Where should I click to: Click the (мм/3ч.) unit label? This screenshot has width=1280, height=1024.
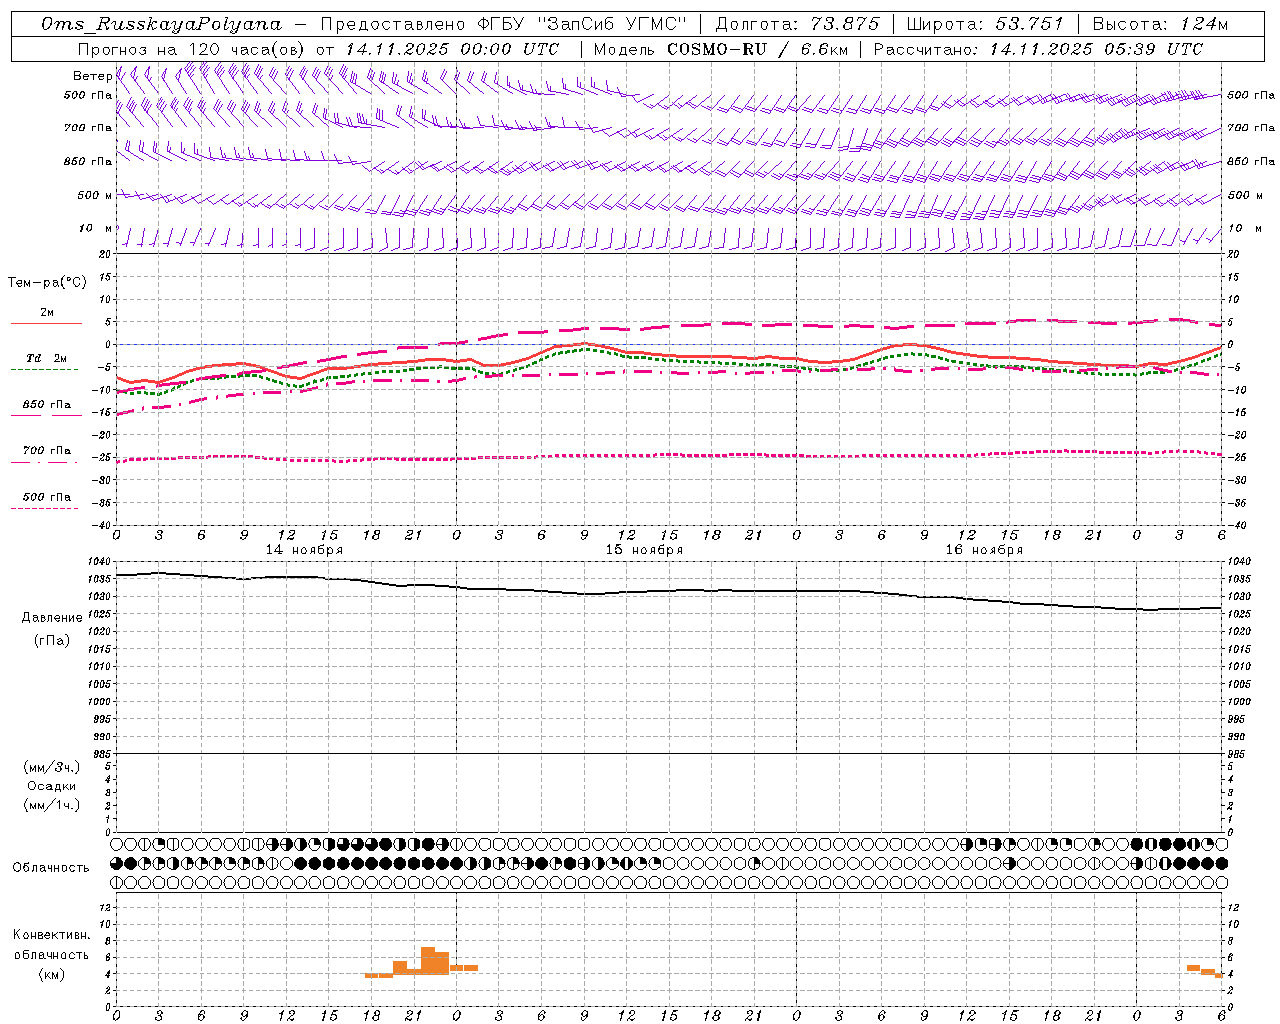pyautogui.click(x=52, y=767)
